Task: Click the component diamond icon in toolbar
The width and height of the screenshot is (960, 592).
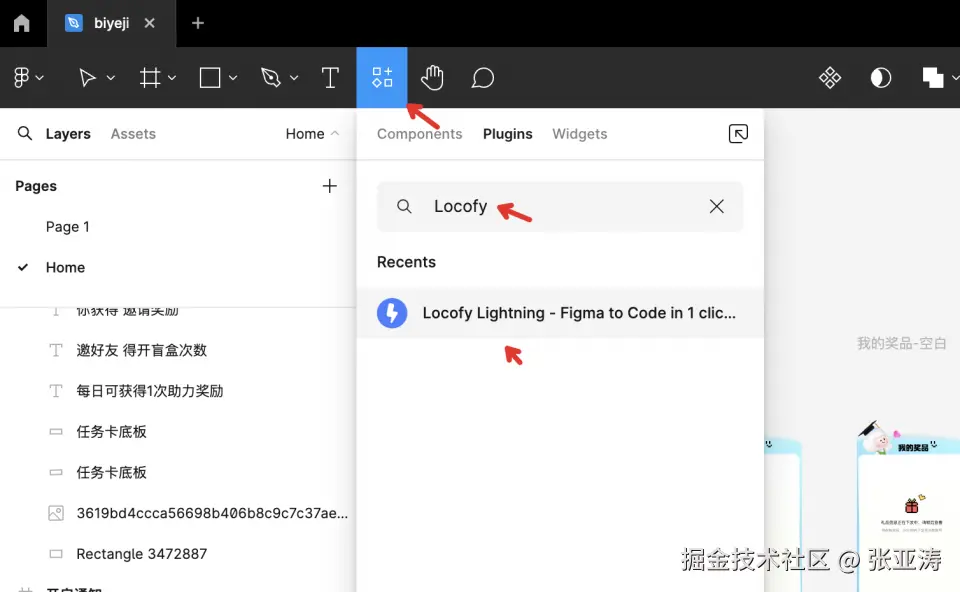Action: 830,78
